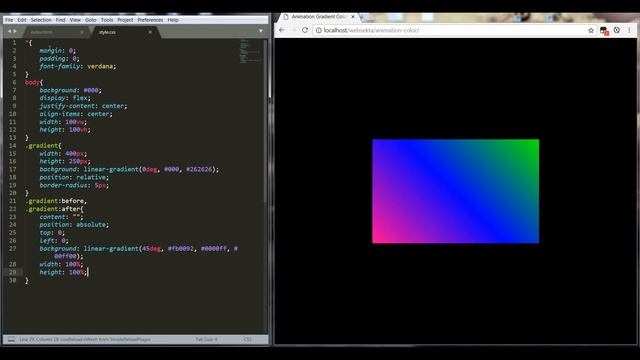Click the browser Forward arrow

click(x=293, y=30)
